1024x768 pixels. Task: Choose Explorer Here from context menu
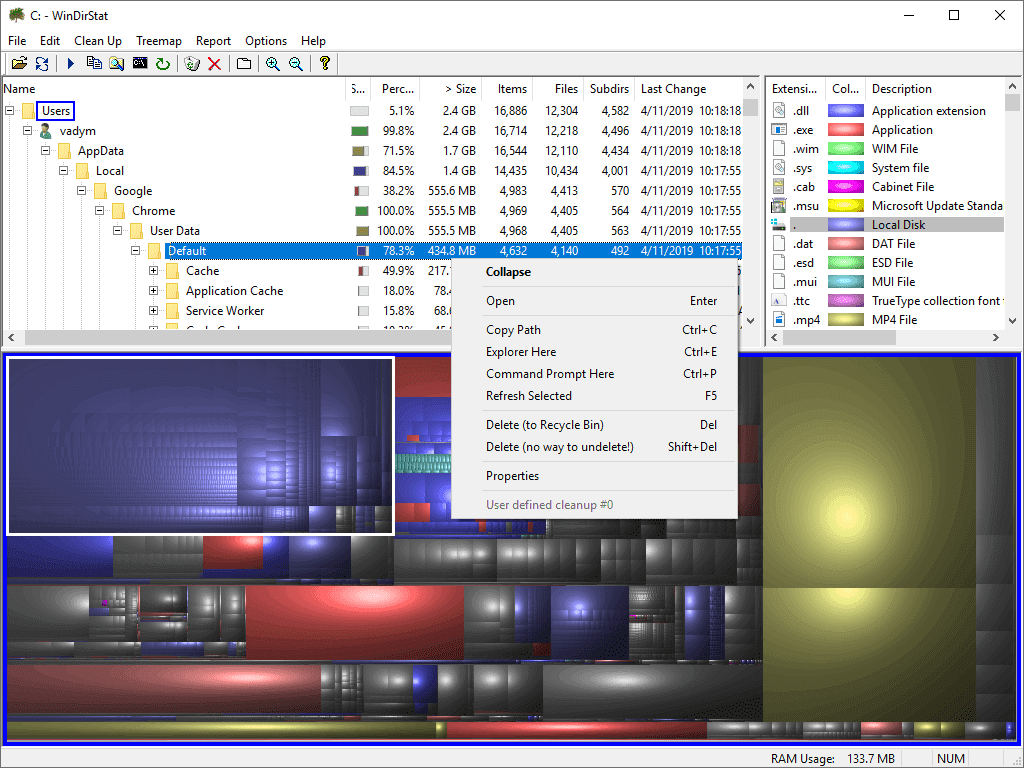coord(595,352)
